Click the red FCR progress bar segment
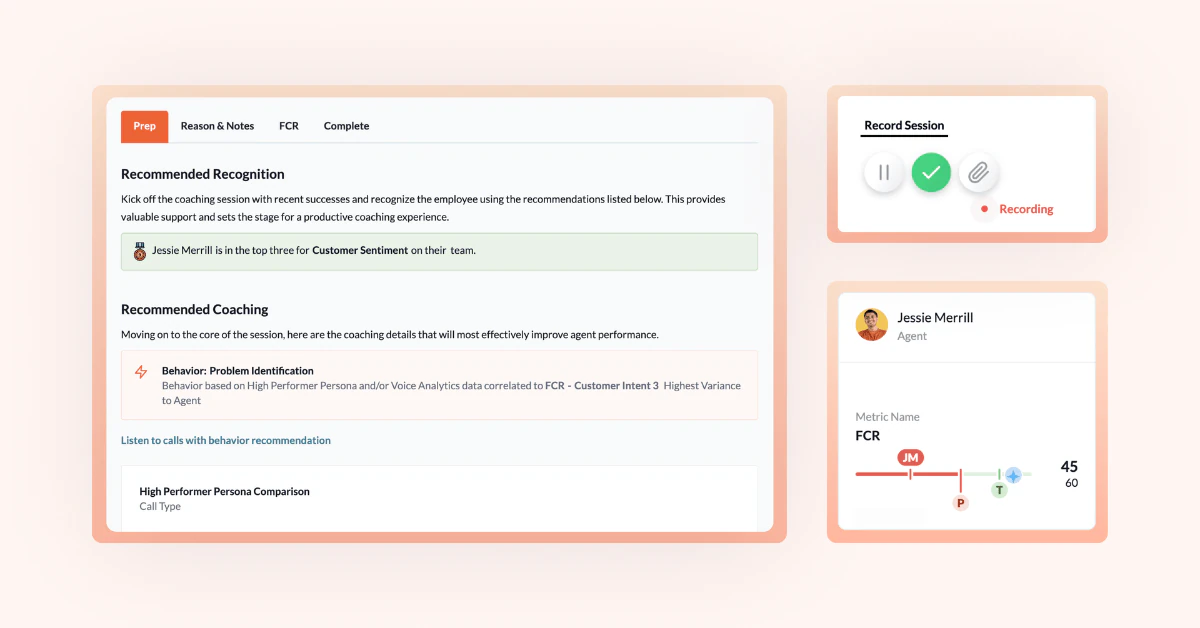Viewport: 1200px width, 628px height. click(908, 474)
